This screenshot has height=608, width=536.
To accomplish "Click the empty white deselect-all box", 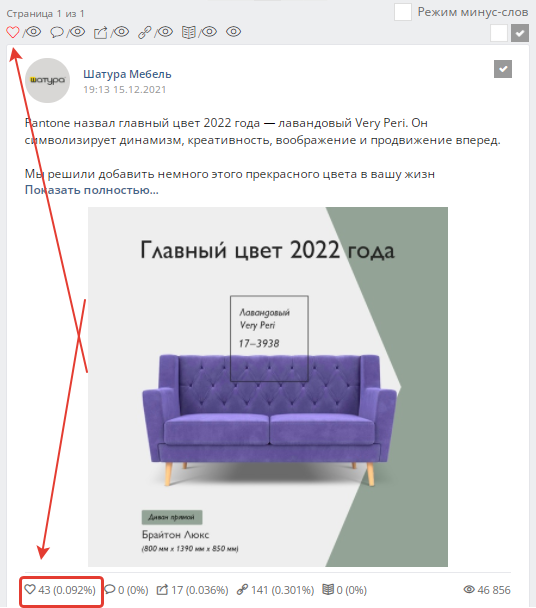I will 499,33.
